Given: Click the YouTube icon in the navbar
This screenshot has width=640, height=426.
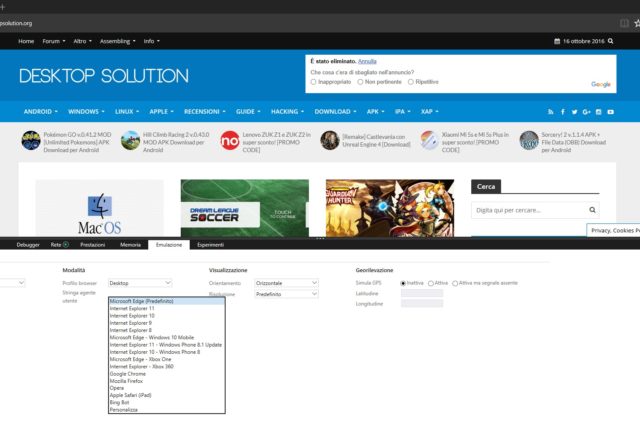Looking at the screenshot, I should coord(609,112).
